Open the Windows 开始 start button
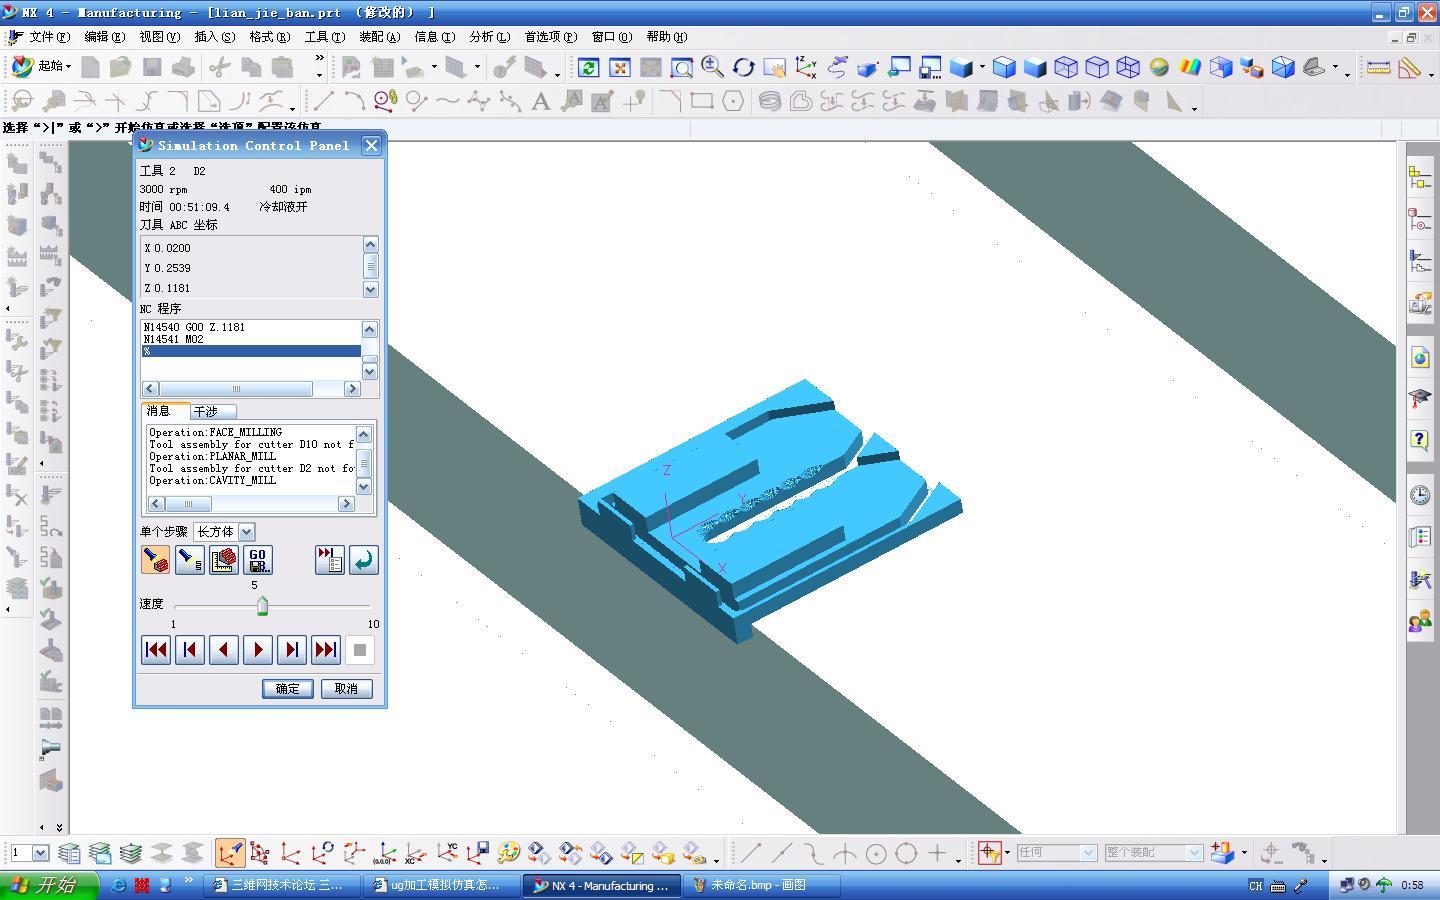The image size is (1440, 900). 49,885
